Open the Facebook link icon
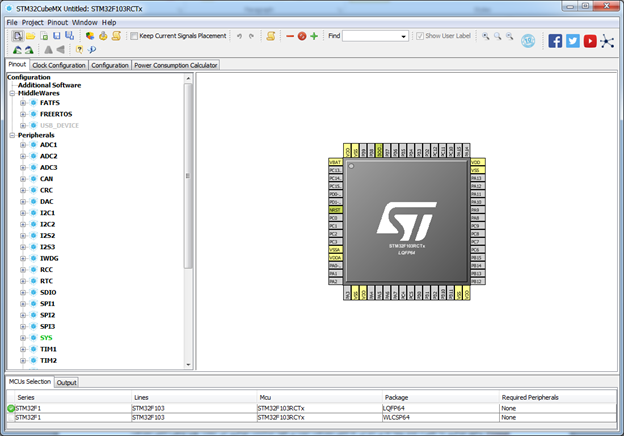The height and width of the screenshot is (436, 624). pyautogui.click(x=555, y=41)
